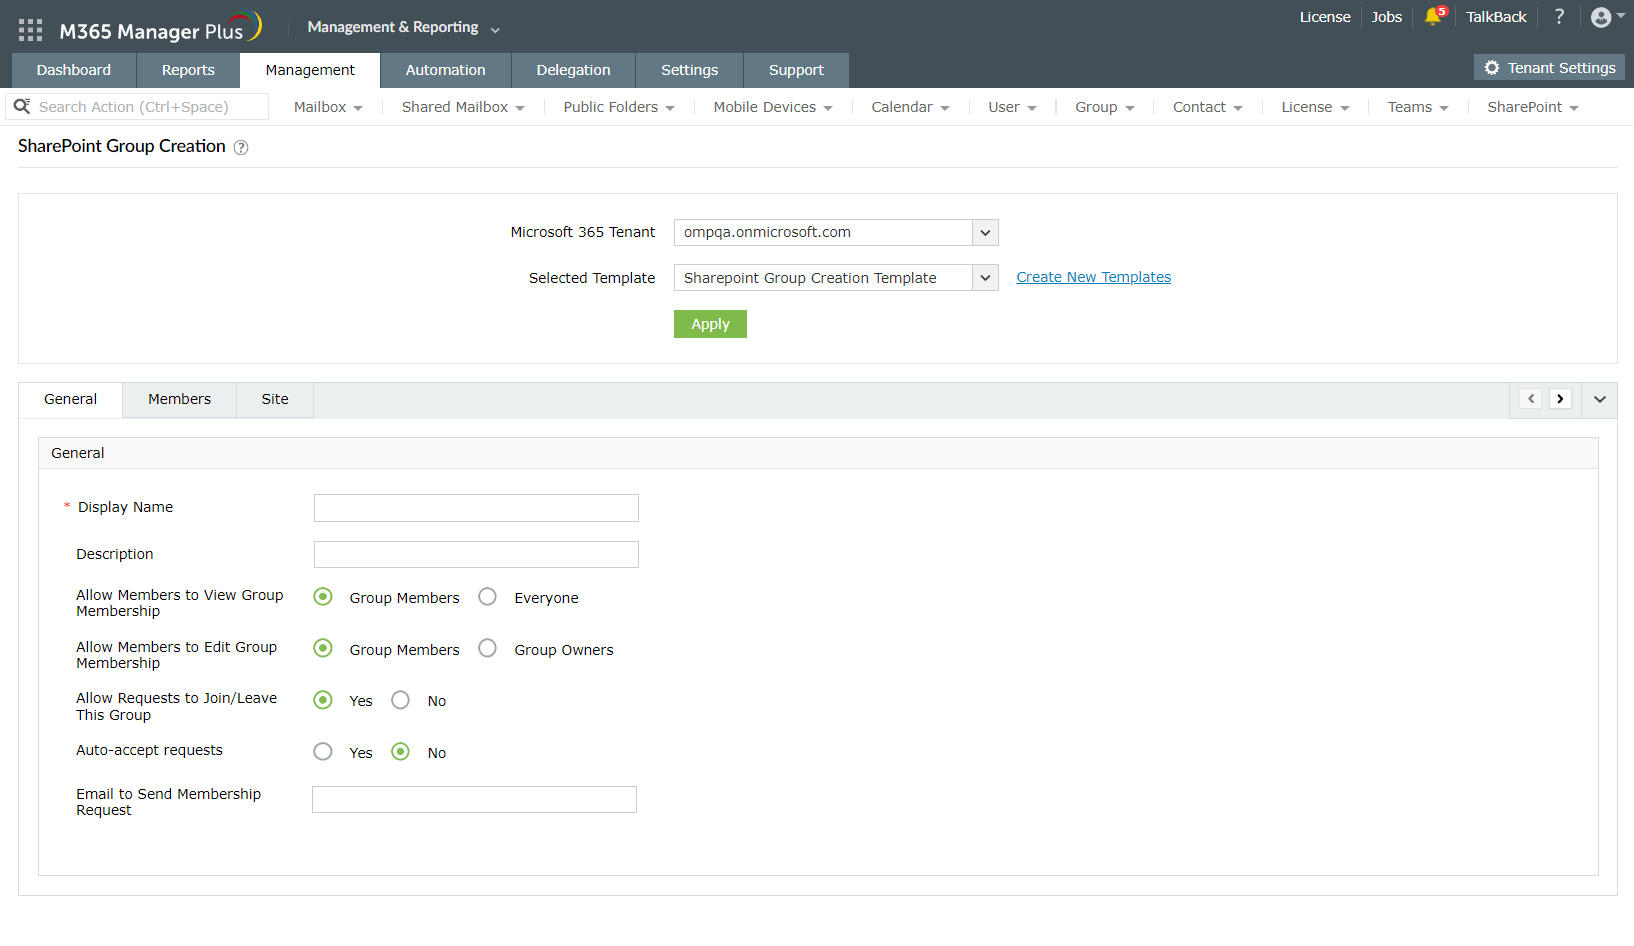Open the Management tab
Image resolution: width=1634 pixels, height=946 pixels.
pos(310,70)
